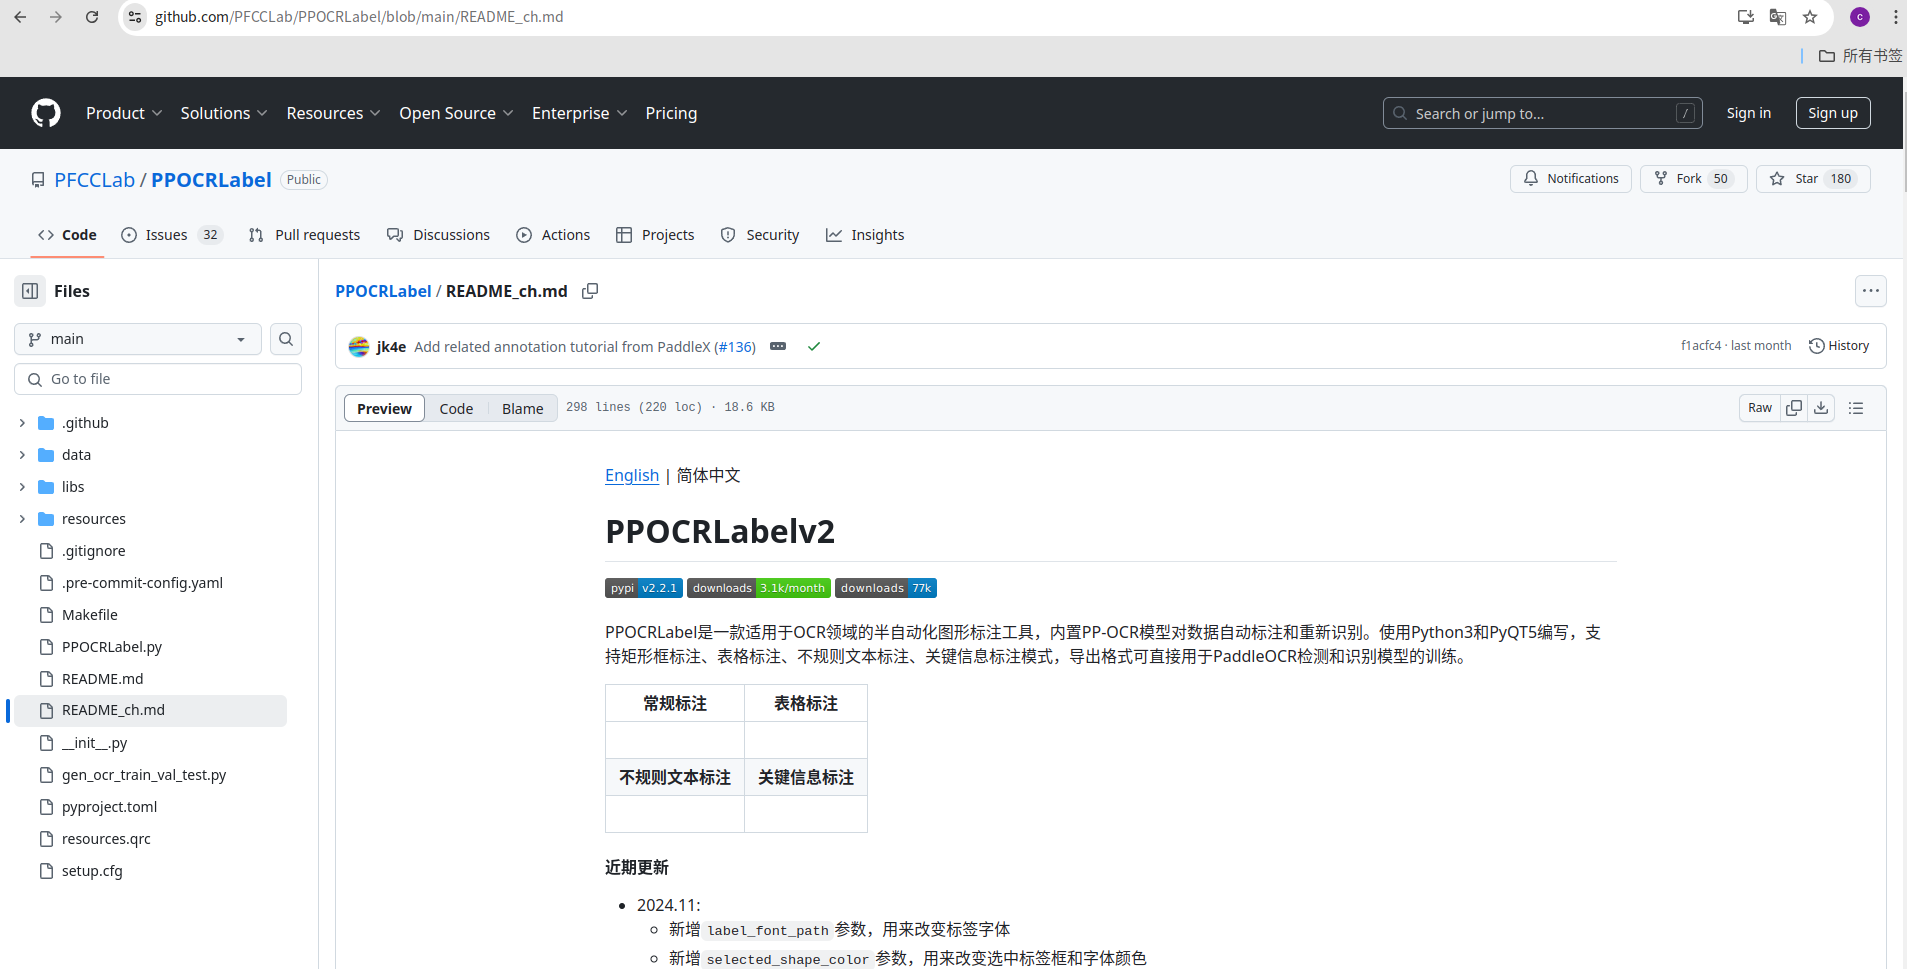Copy the raw file contents

point(1793,407)
